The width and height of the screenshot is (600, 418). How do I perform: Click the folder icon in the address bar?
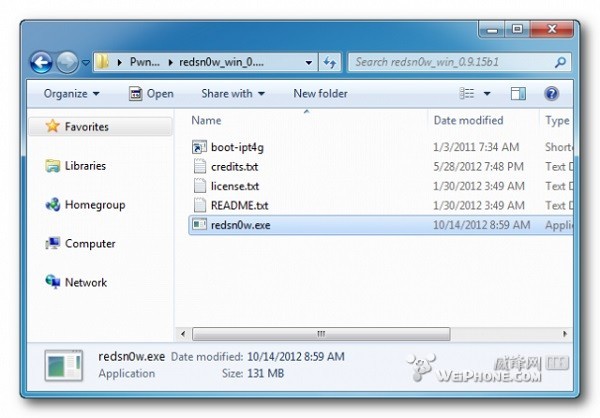point(103,62)
